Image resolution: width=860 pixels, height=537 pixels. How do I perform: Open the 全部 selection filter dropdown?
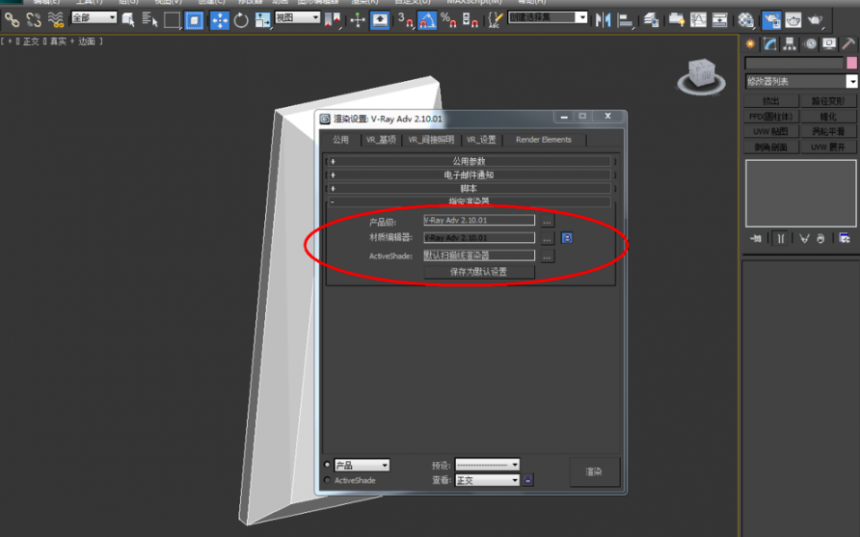pyautogui.click(x=94, y=18)
